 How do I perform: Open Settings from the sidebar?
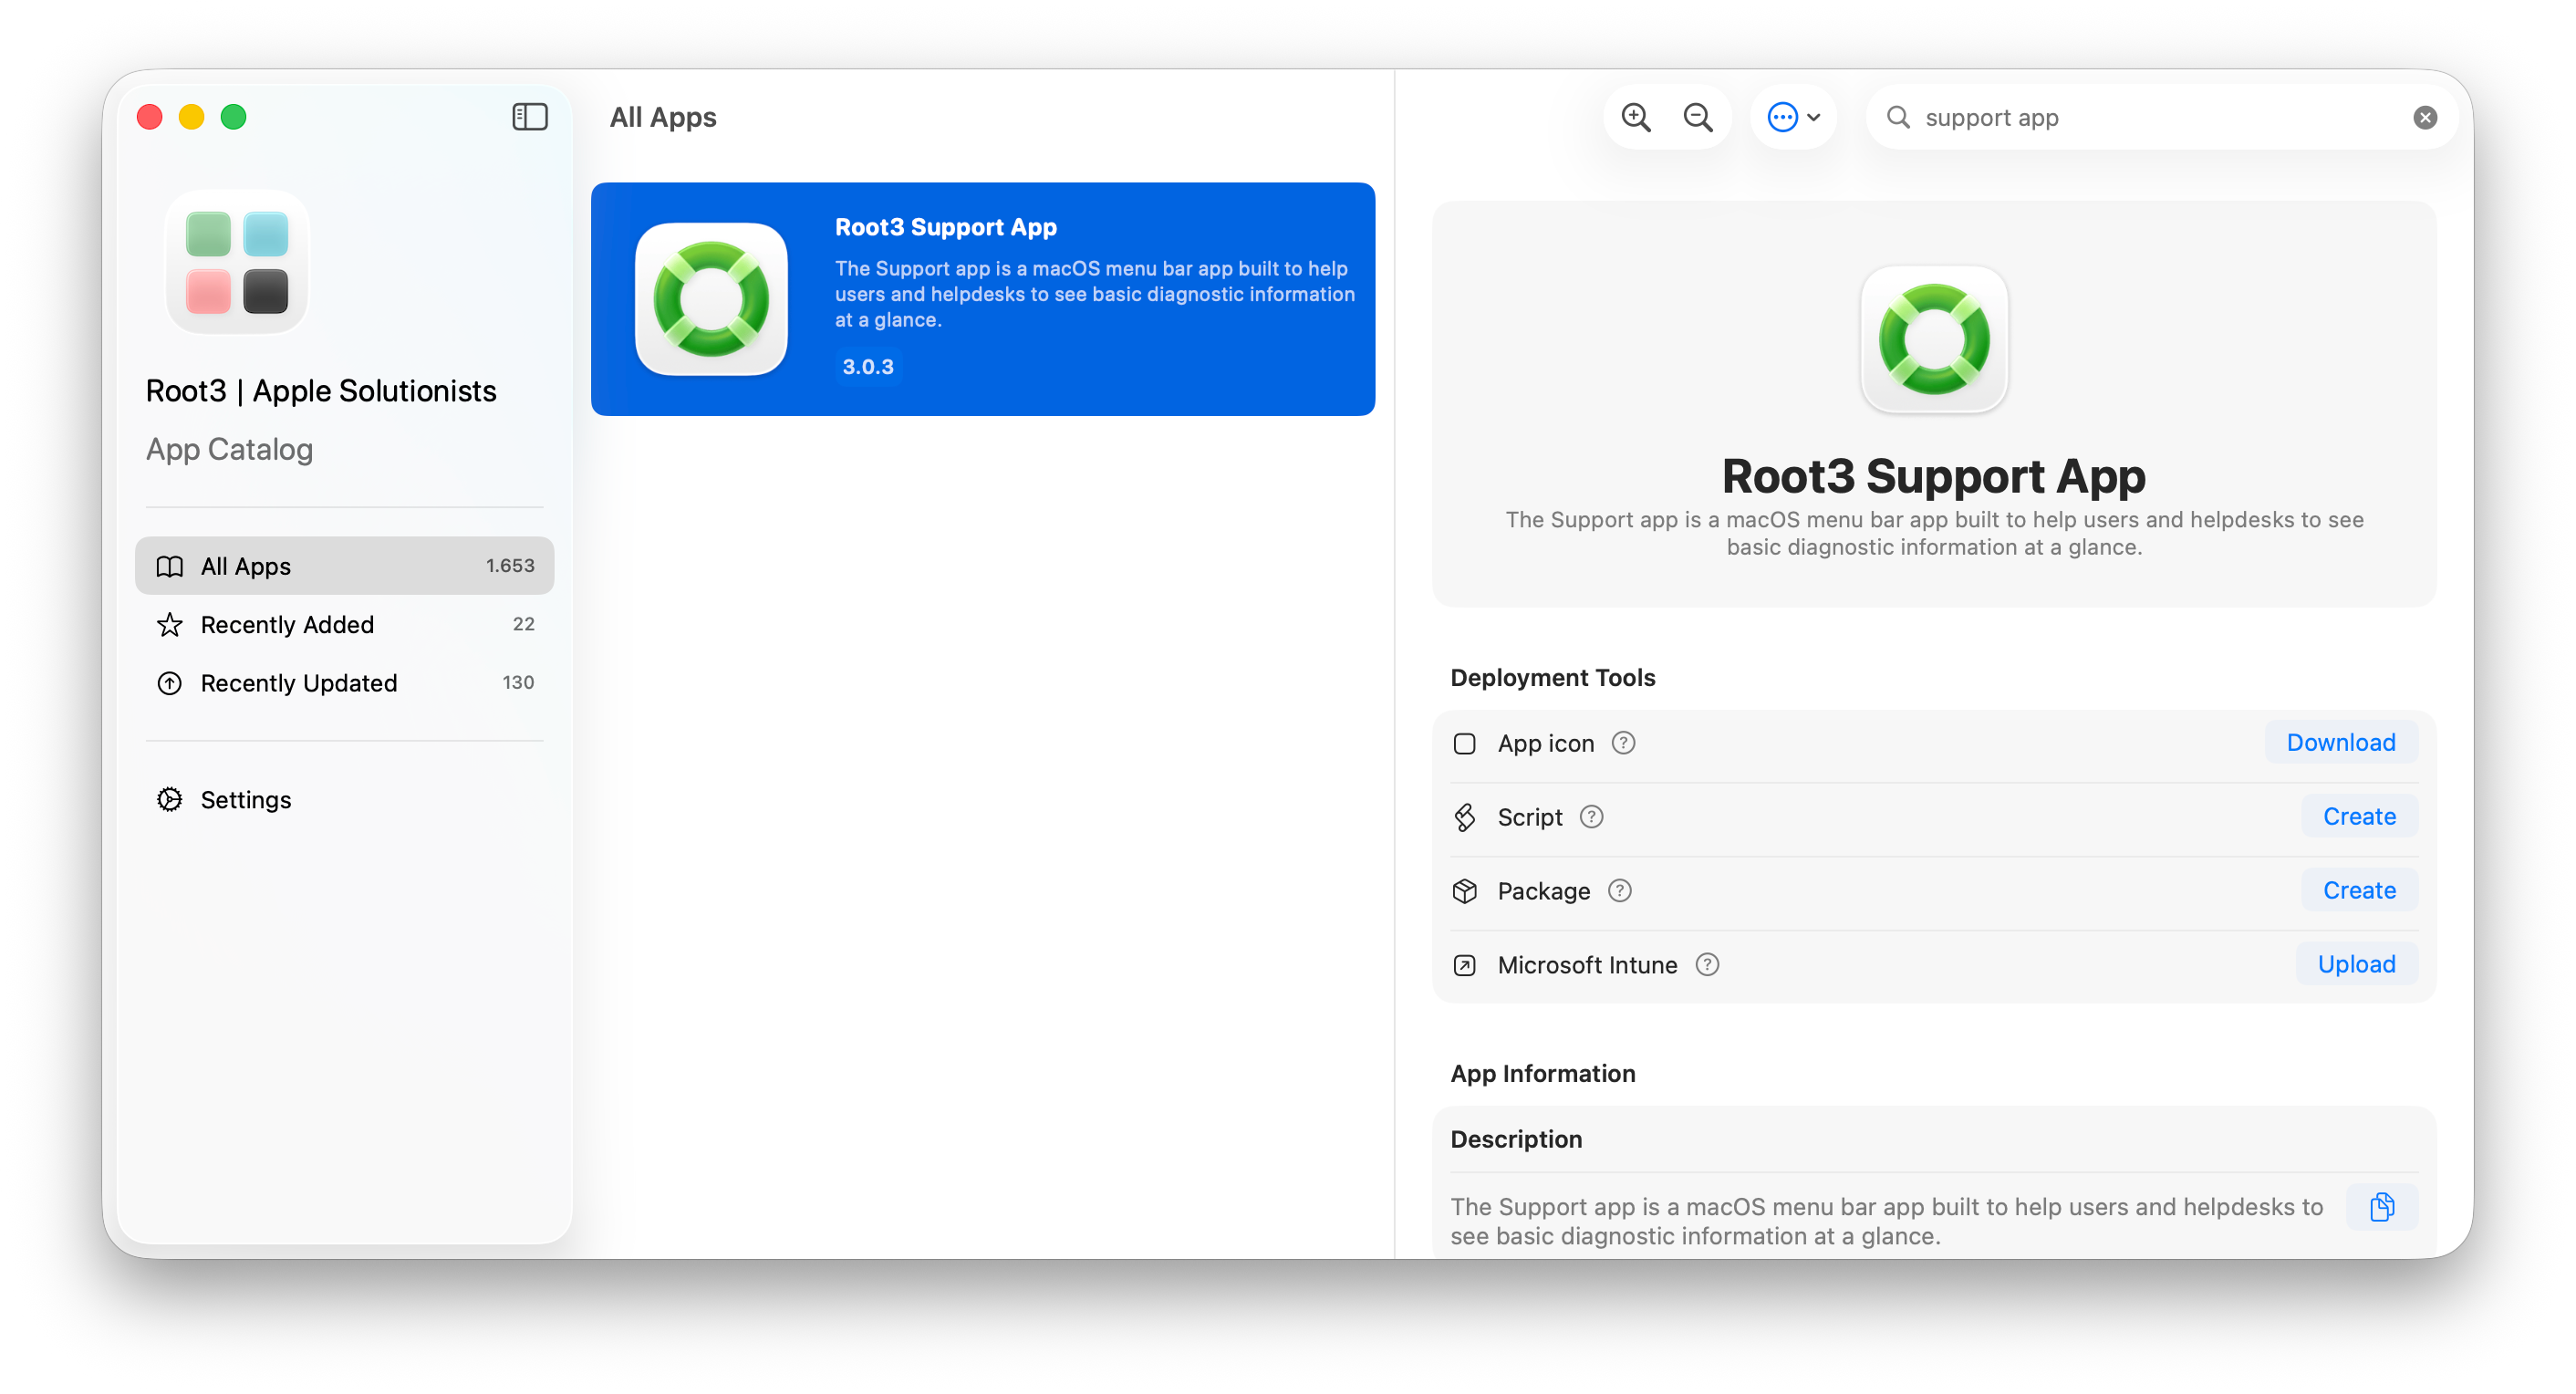click(x=344, y=799)
